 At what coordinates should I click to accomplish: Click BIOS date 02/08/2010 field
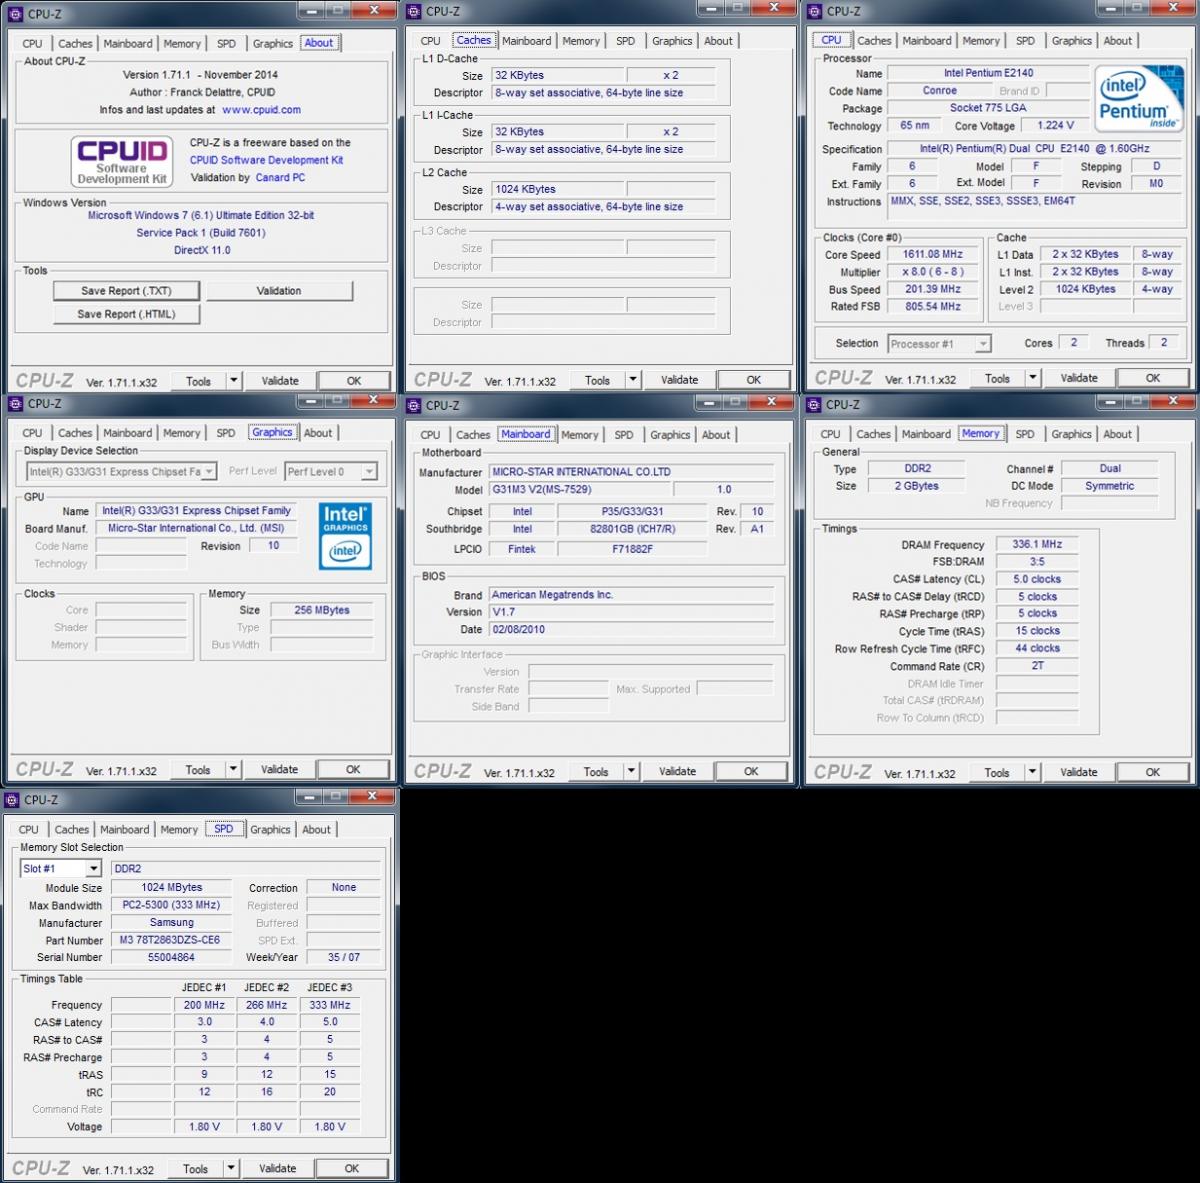(x=631, y=630)
